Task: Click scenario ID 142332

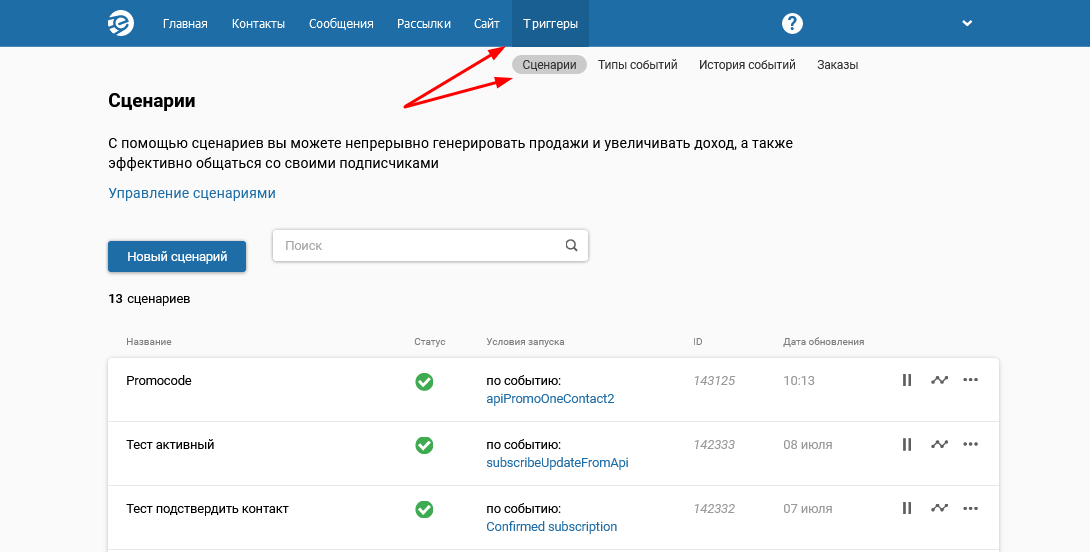Action: pos(714,509)
